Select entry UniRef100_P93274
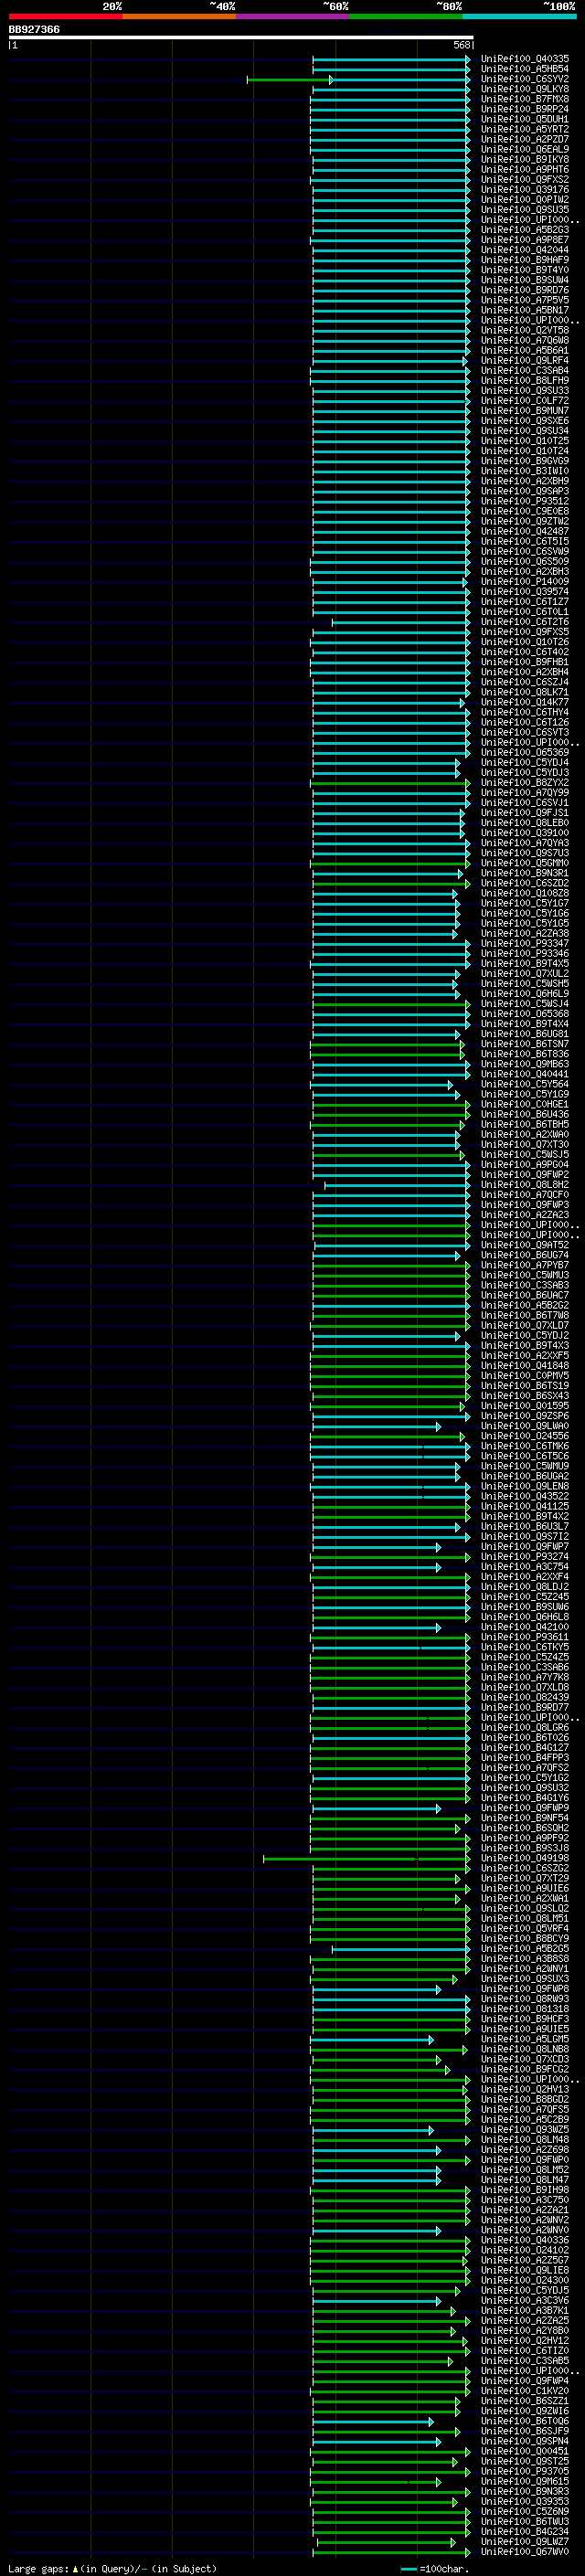The width and height of the screenshot is (585, 2576). pos(525,1557)
